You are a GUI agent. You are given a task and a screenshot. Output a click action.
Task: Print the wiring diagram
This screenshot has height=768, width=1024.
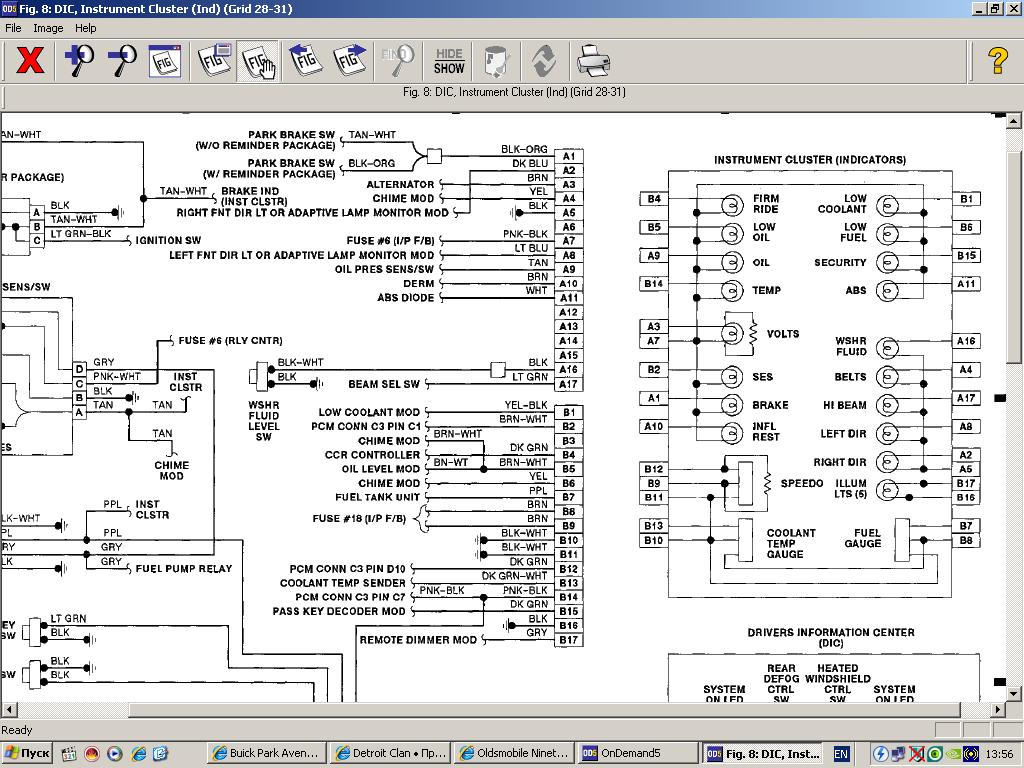(593, 61)
